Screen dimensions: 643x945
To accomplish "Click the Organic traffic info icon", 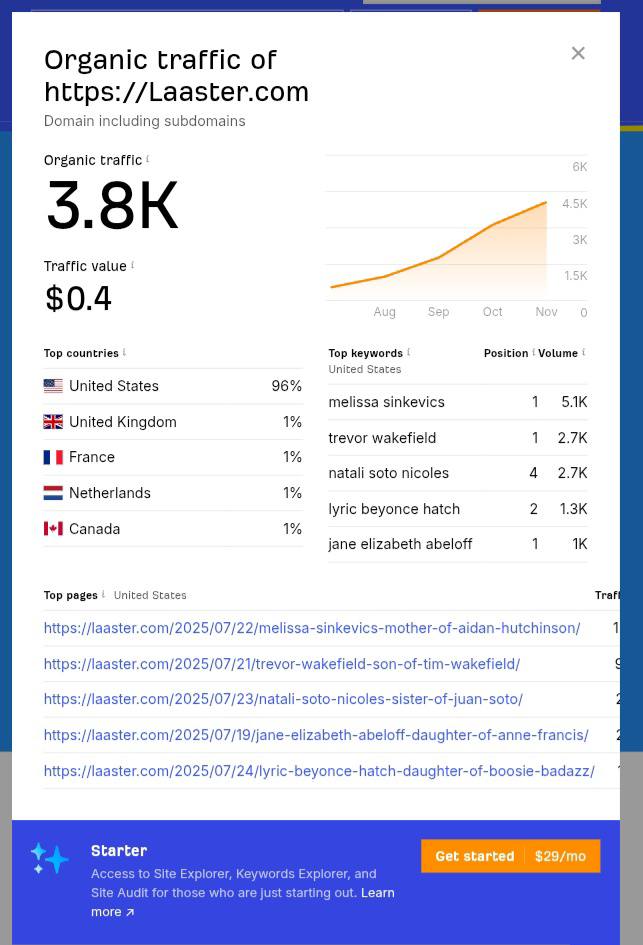I will tap(148, 159).
